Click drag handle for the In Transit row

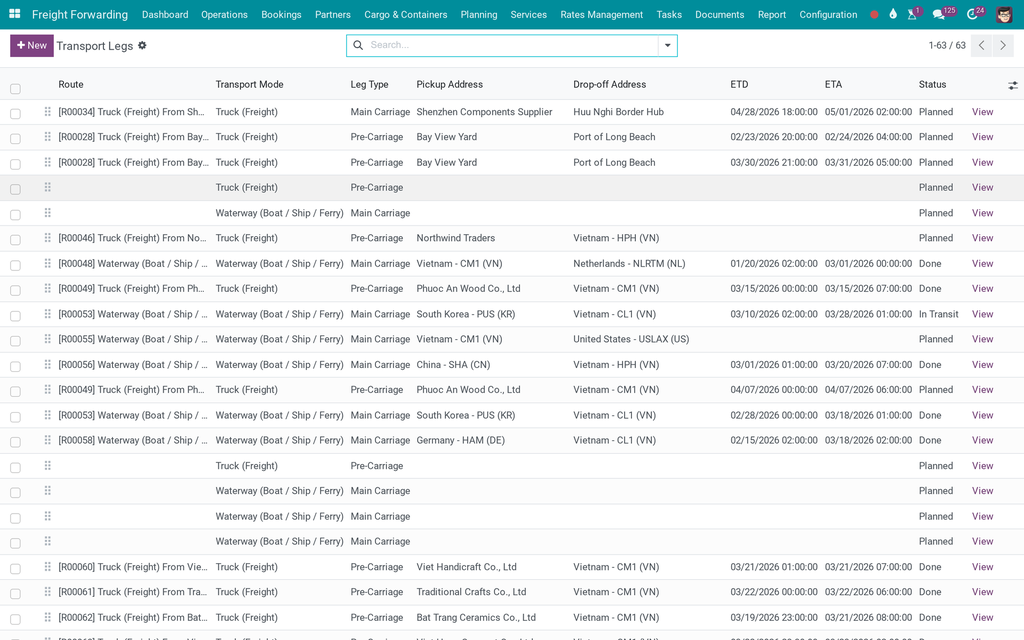point(48,313)
